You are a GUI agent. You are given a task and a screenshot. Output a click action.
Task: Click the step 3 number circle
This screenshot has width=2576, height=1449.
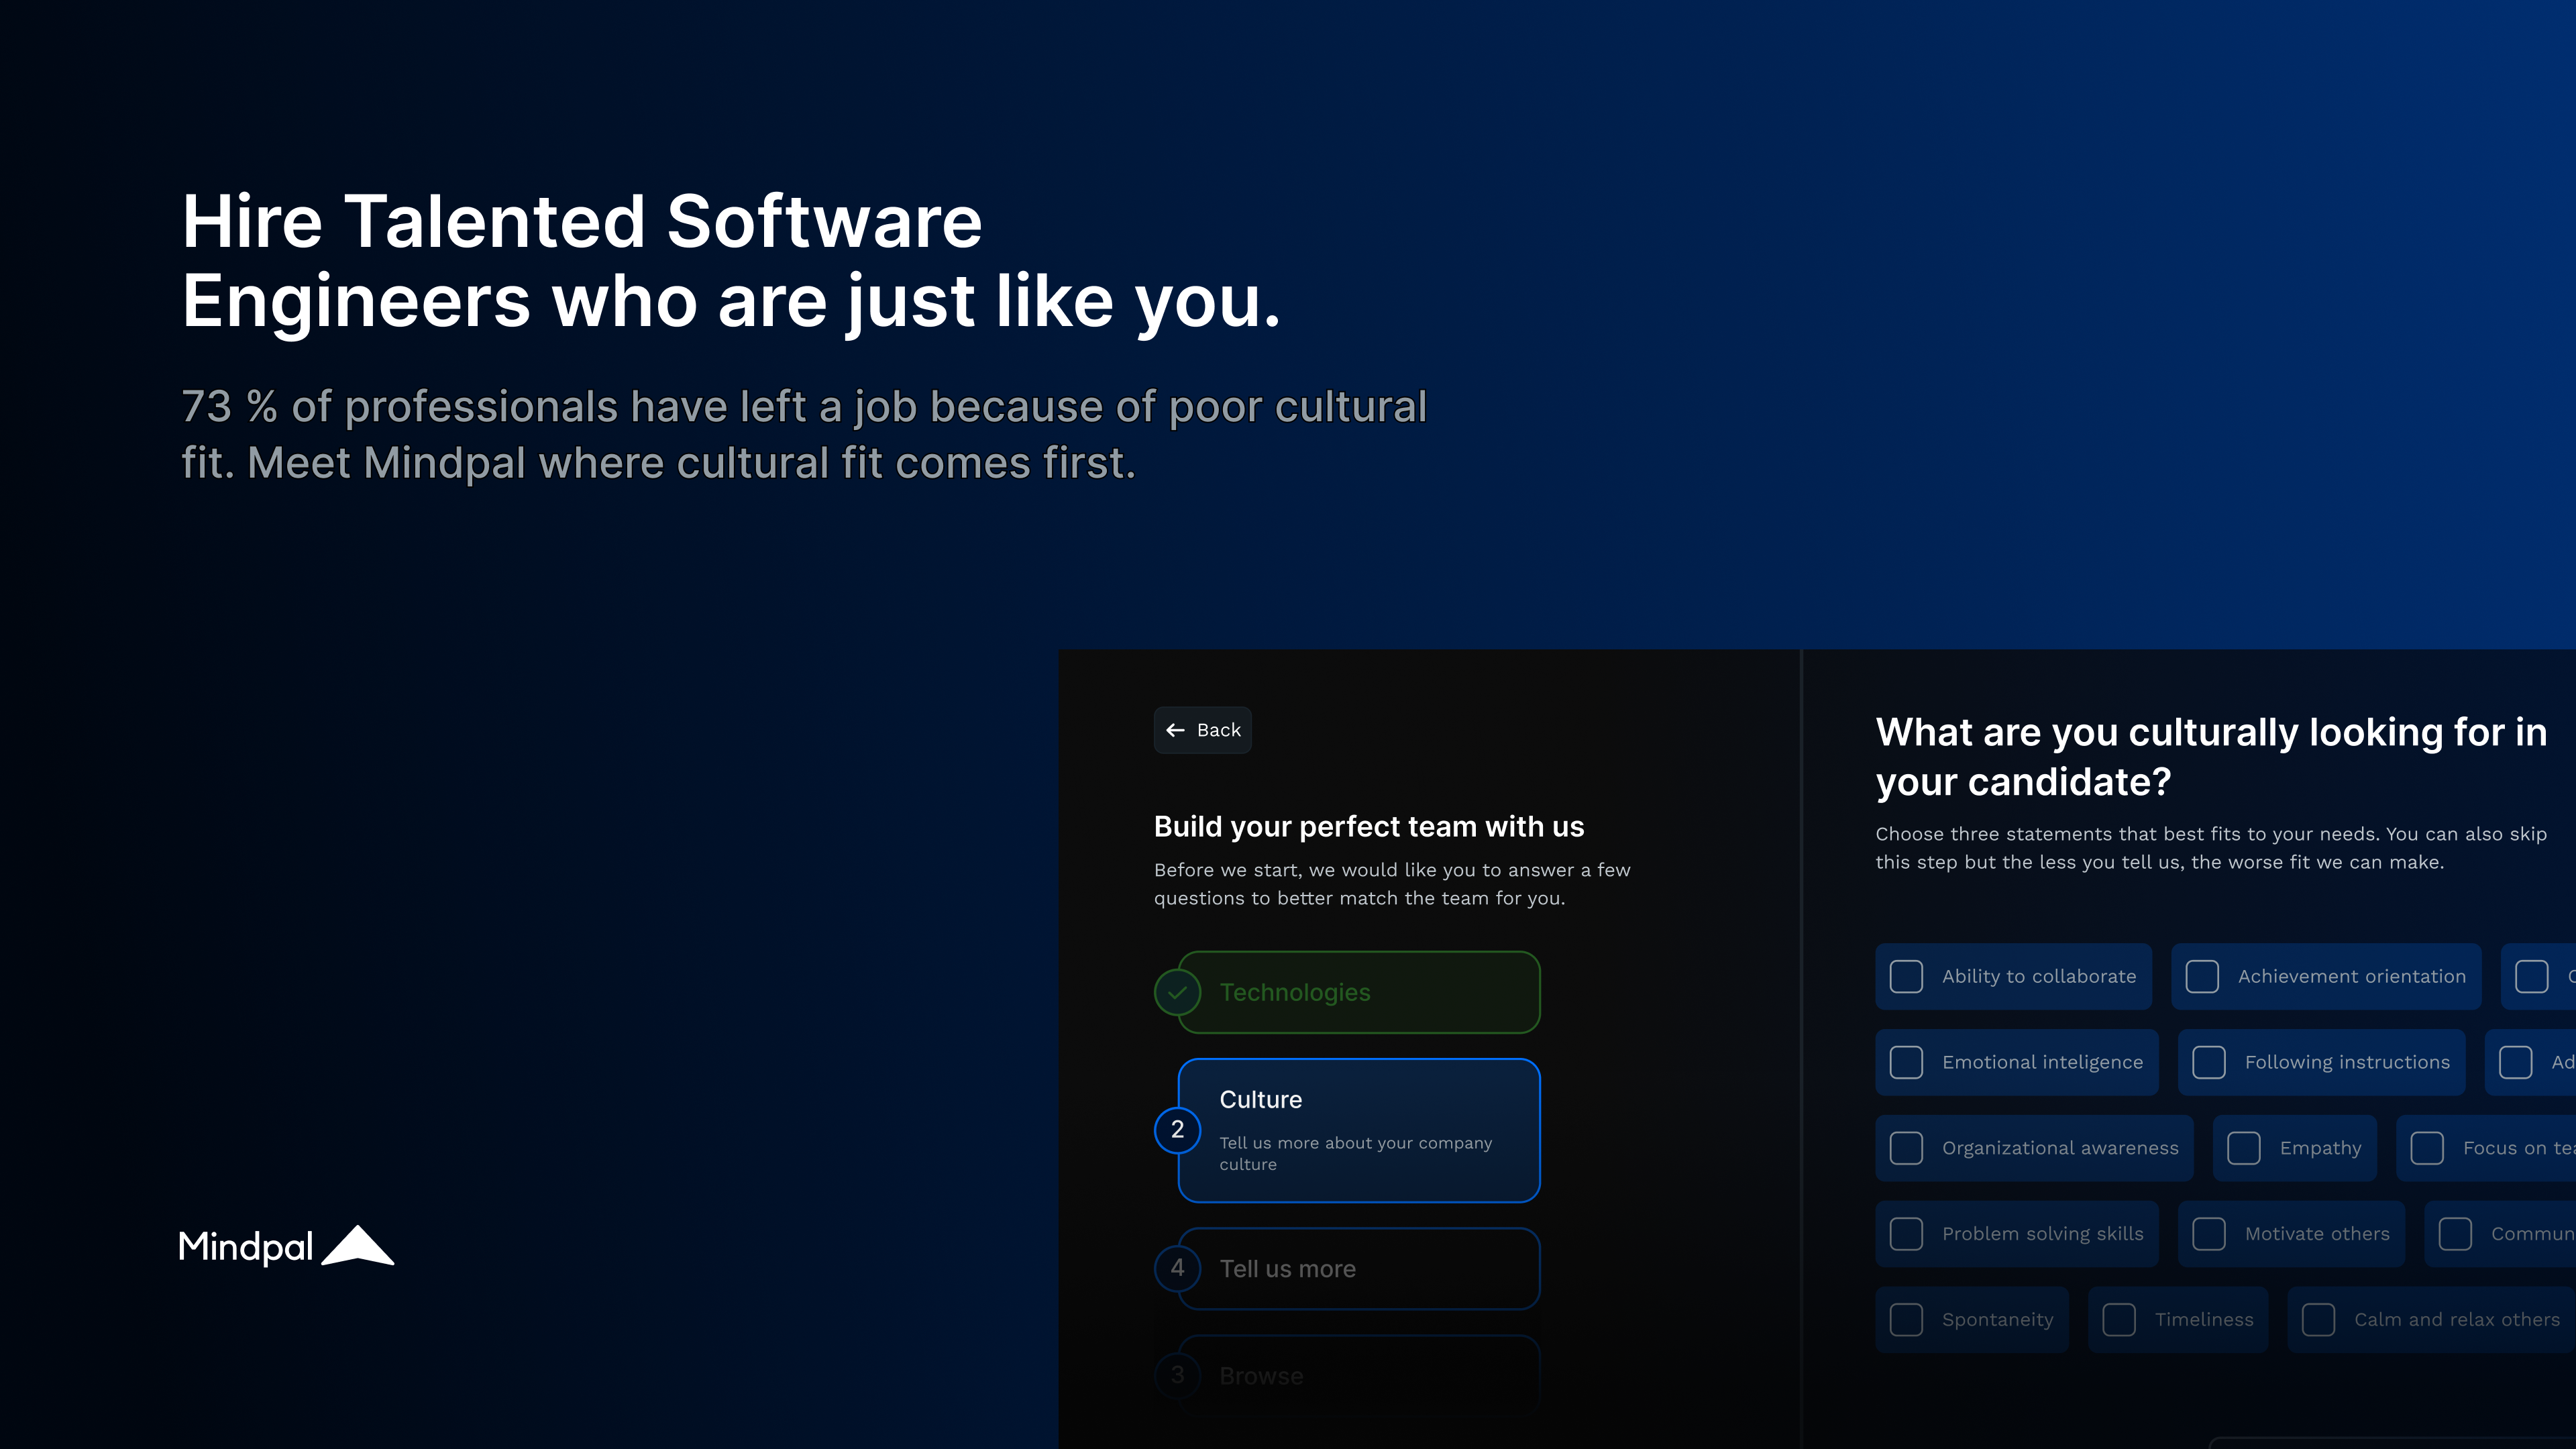[1178, 1375]
